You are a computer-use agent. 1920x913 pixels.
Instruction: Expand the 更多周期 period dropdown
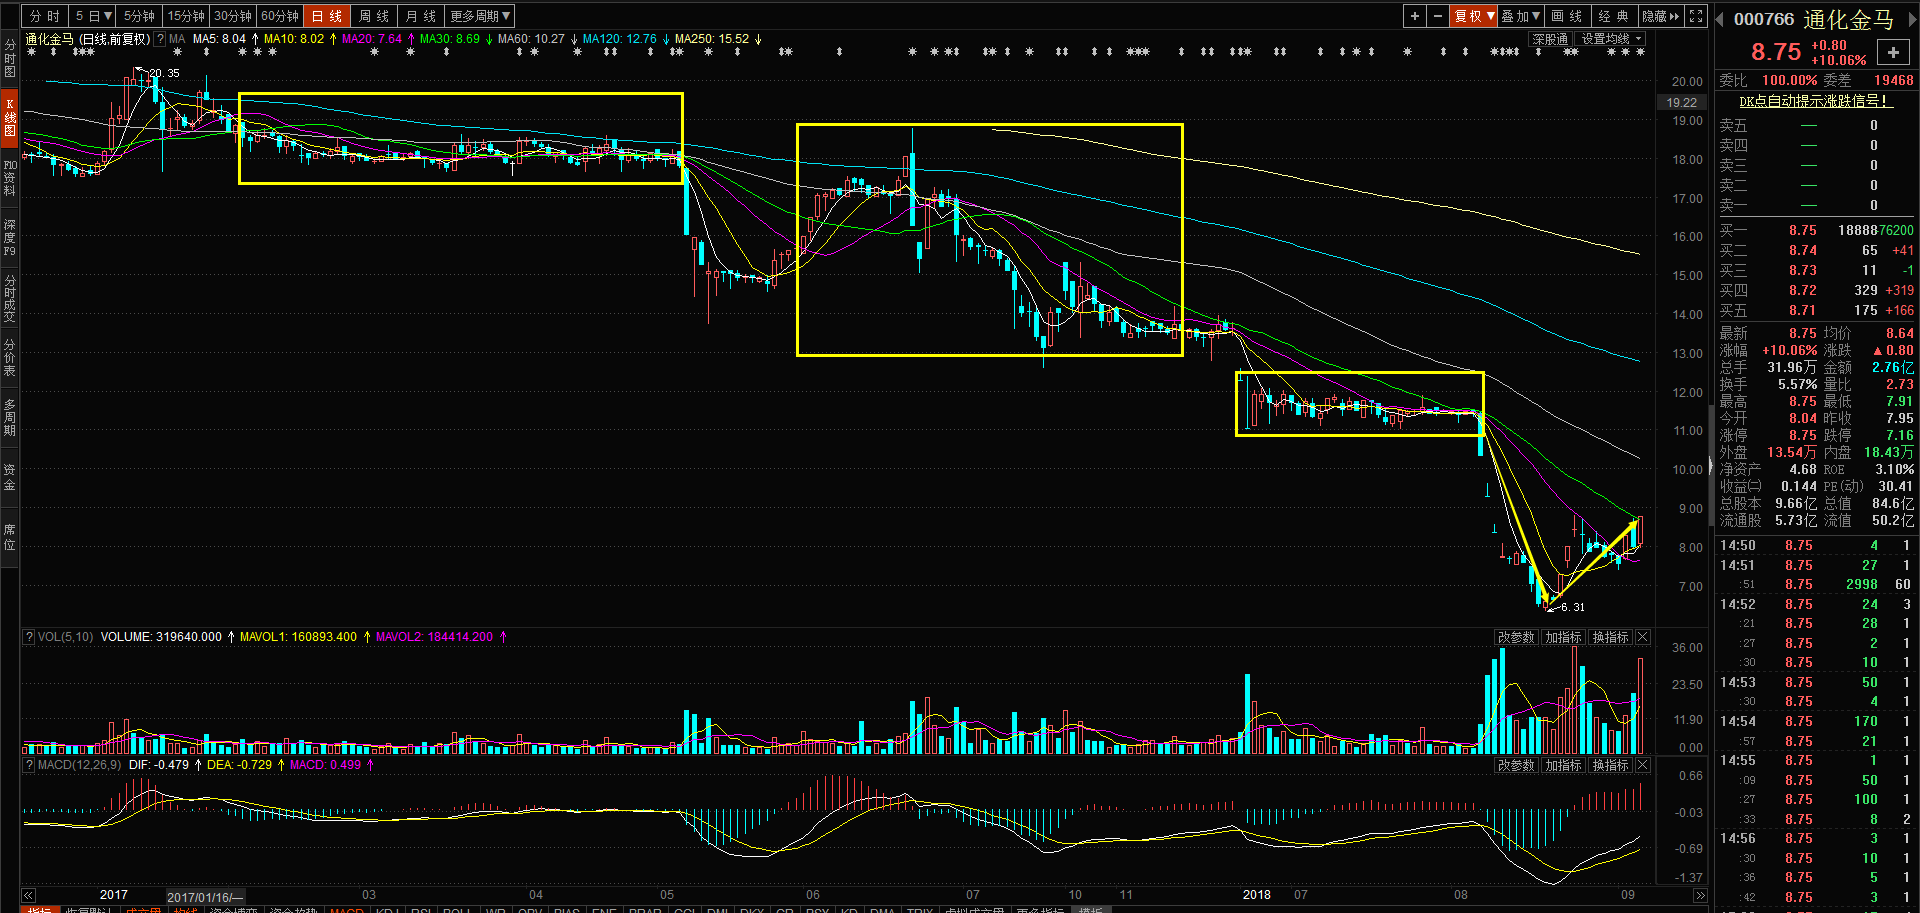coord(480,16)
